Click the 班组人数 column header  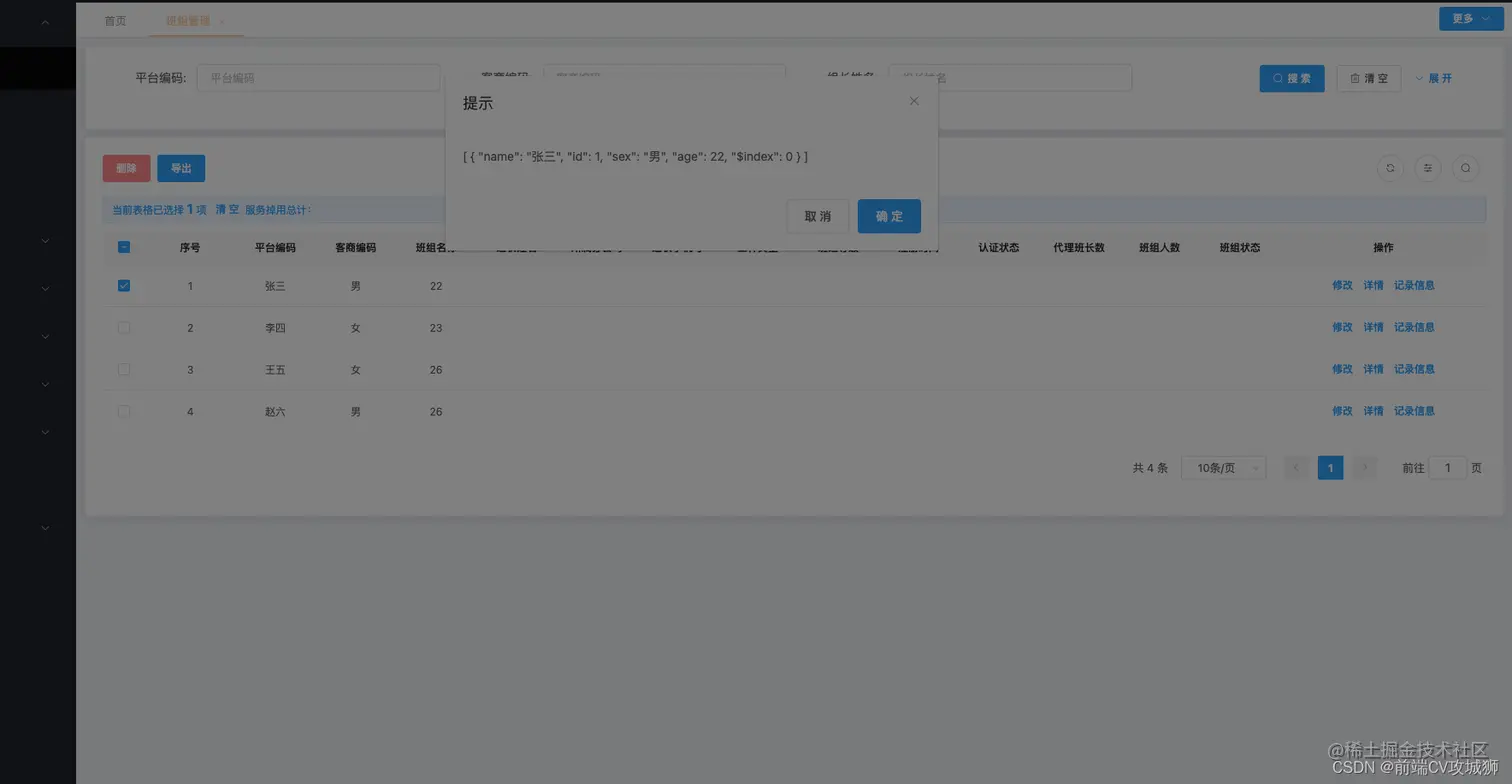[1160, 248]
